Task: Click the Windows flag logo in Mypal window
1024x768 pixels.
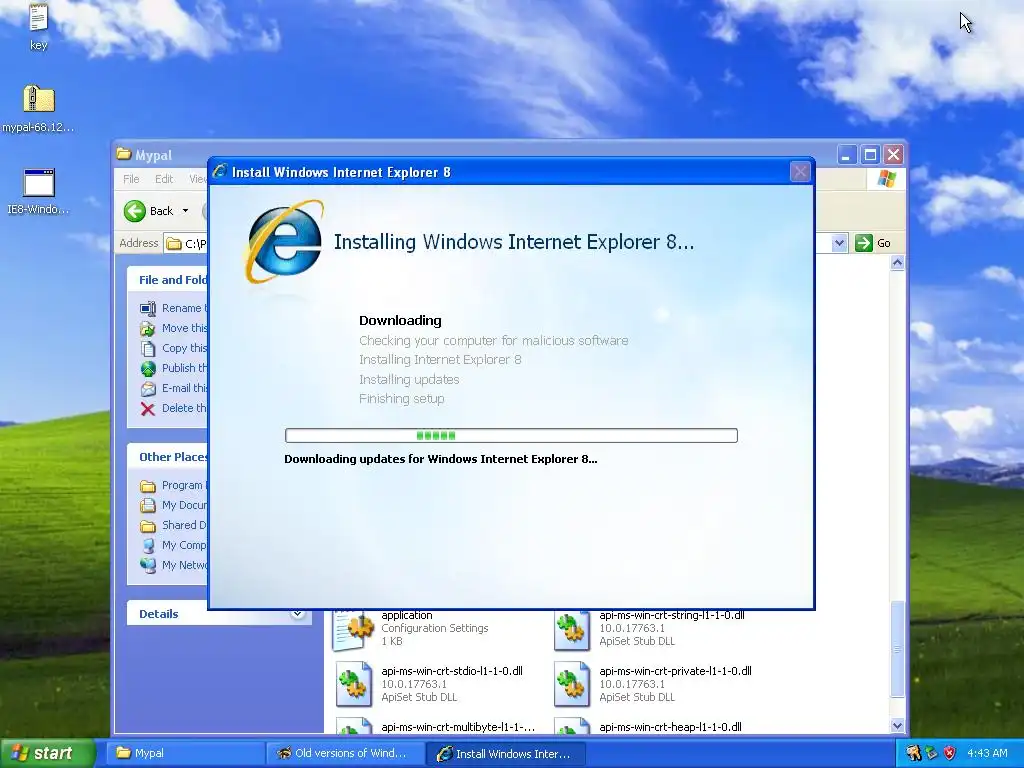Action: (x=886, y=178)
